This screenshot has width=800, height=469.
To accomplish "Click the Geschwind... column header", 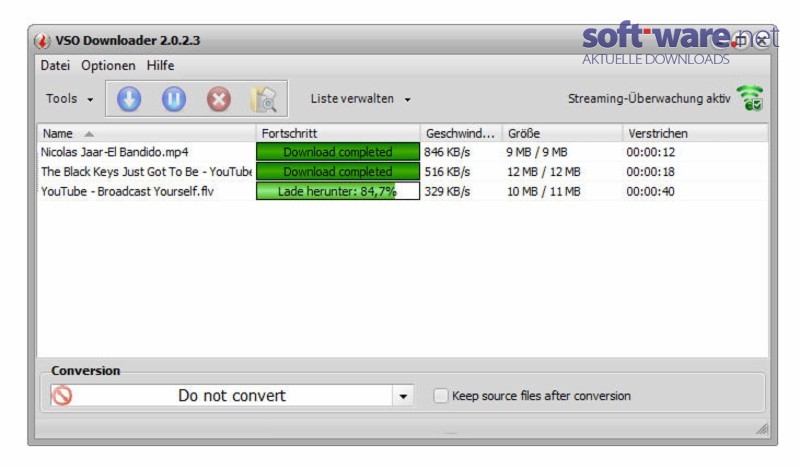I will pos(461,133).
